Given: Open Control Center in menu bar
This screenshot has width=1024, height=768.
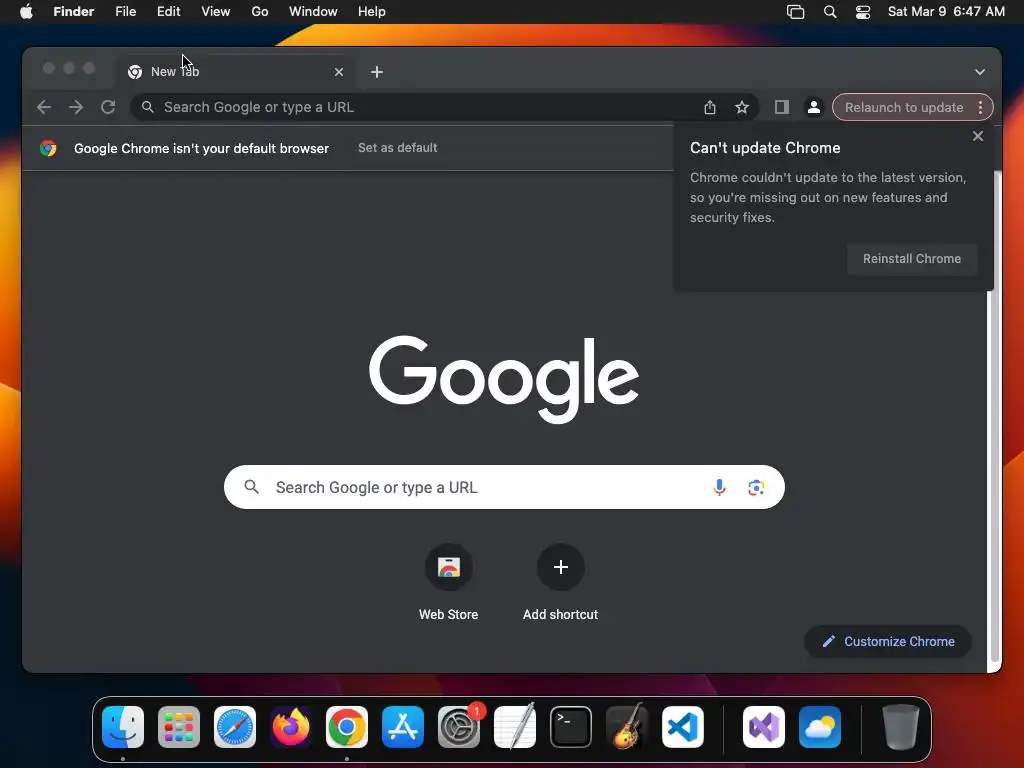Looking at the screenshot, I should coord(863,12).
